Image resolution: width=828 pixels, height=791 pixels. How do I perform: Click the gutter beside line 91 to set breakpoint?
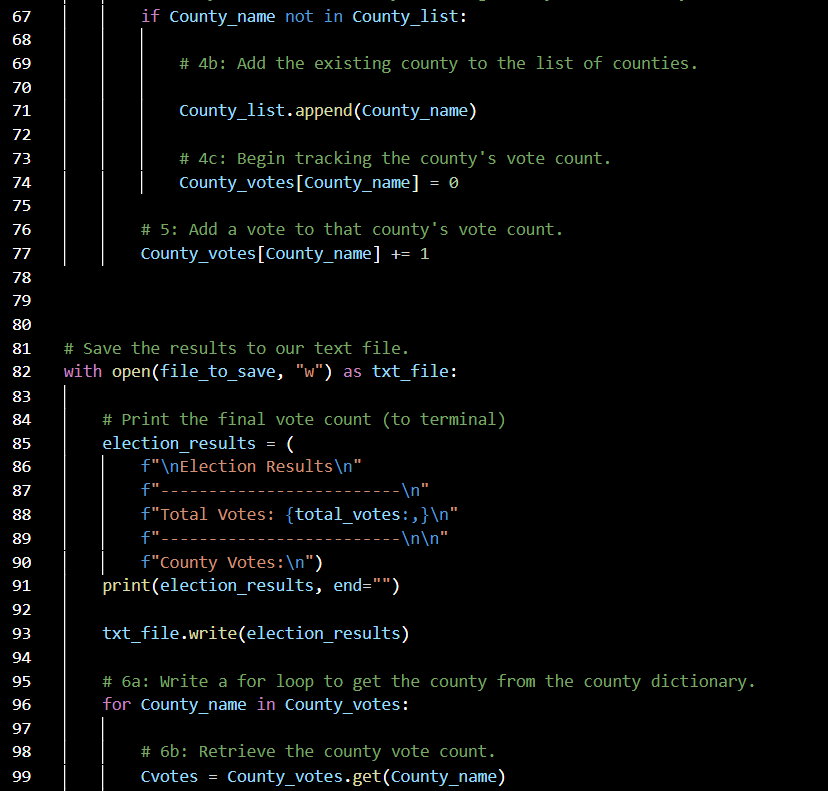point(47,585)
